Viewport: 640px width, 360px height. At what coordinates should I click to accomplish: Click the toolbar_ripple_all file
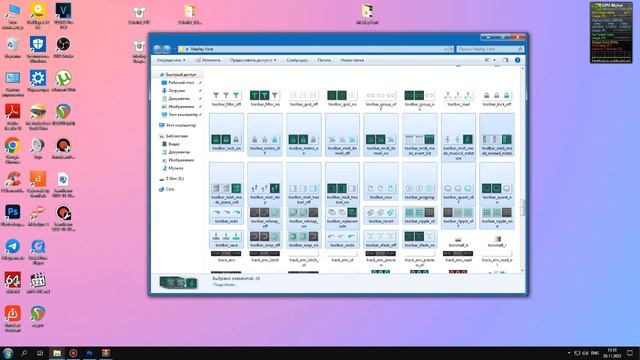click(419, 216)
